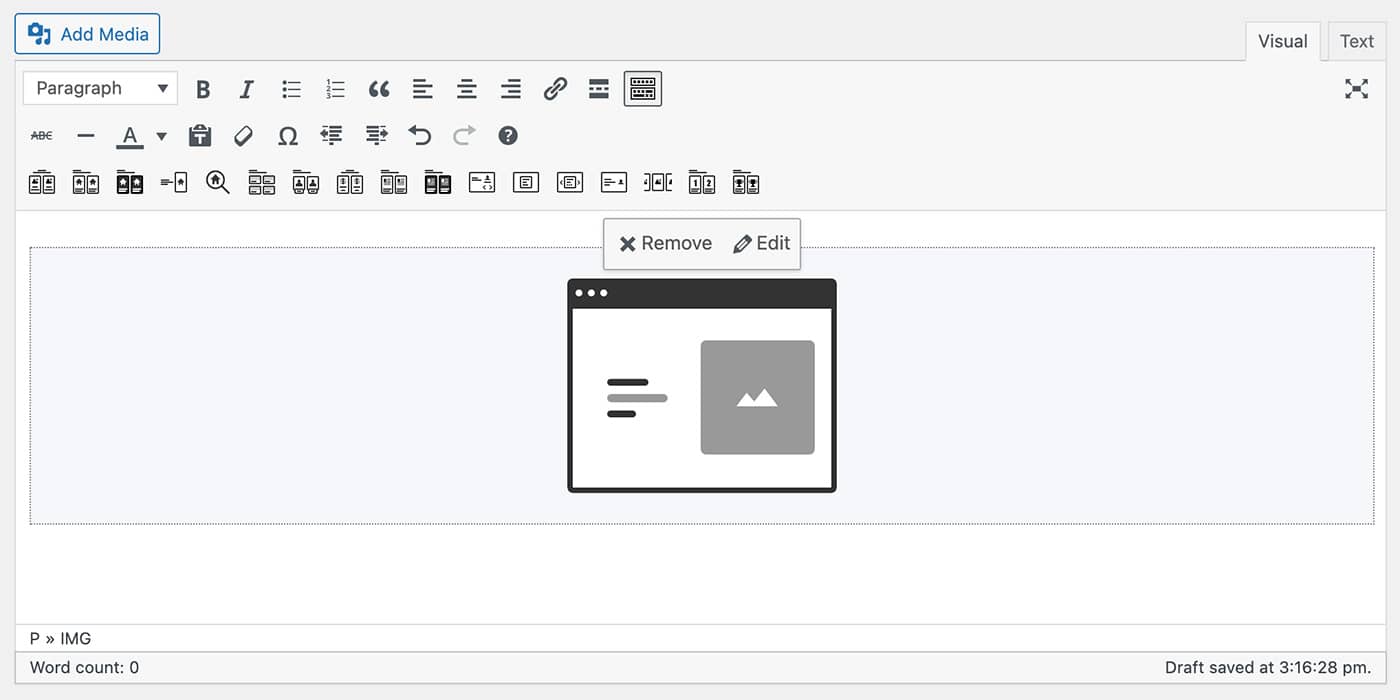Clear formatting with the eraser icon
1400x700 pixels.
pyautogui.click(x=244, y=136)
